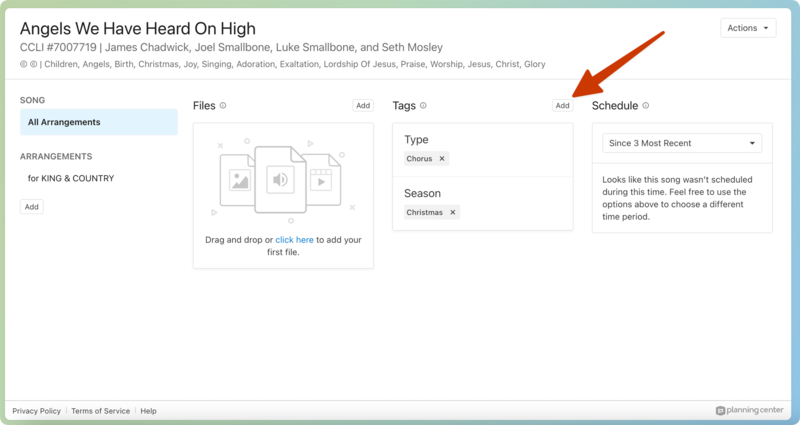The height and width of the screenshot is (425, 800).
Task: Open the Actions dropdown menu
Action: click(x=748, y=28)
